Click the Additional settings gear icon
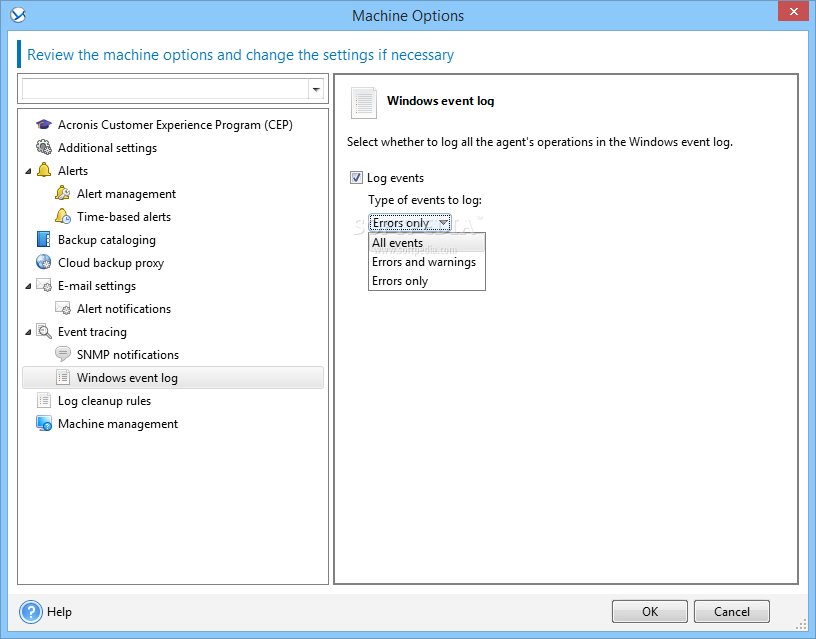Image resolution: width=816 pixels, height=639 pixels. click(44, 148)
